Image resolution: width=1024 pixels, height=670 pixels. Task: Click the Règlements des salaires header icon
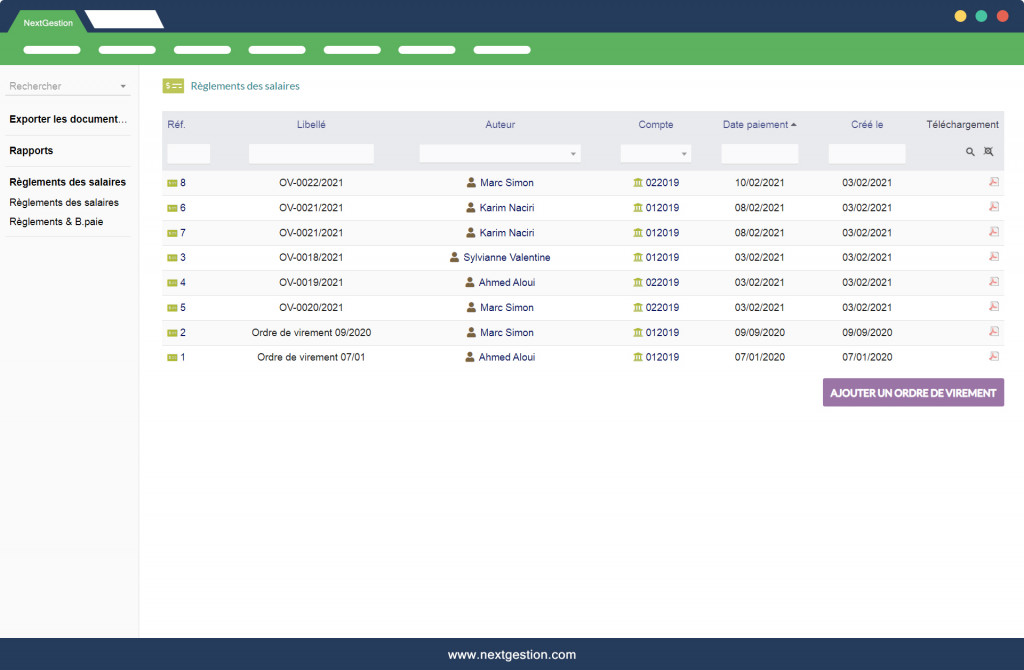point(173,86)
